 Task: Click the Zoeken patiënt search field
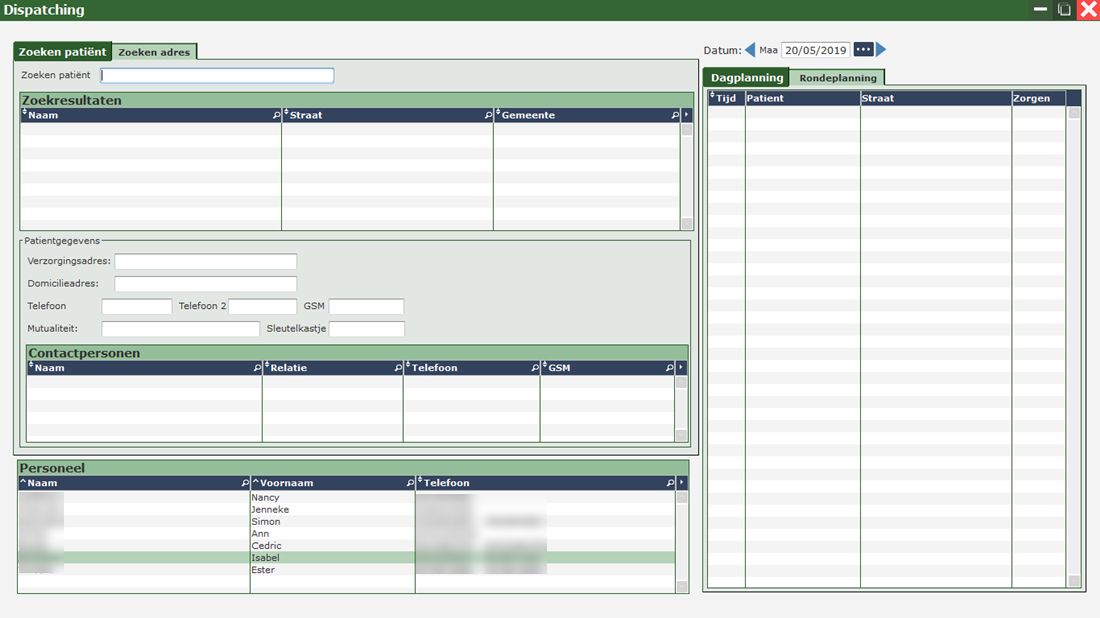(x=217, y=76)
